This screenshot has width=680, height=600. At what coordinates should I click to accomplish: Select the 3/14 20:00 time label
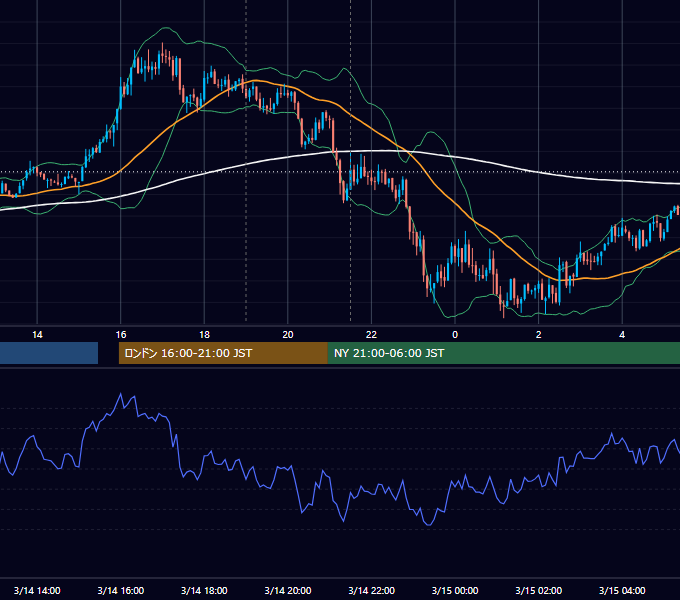point(288,590)
